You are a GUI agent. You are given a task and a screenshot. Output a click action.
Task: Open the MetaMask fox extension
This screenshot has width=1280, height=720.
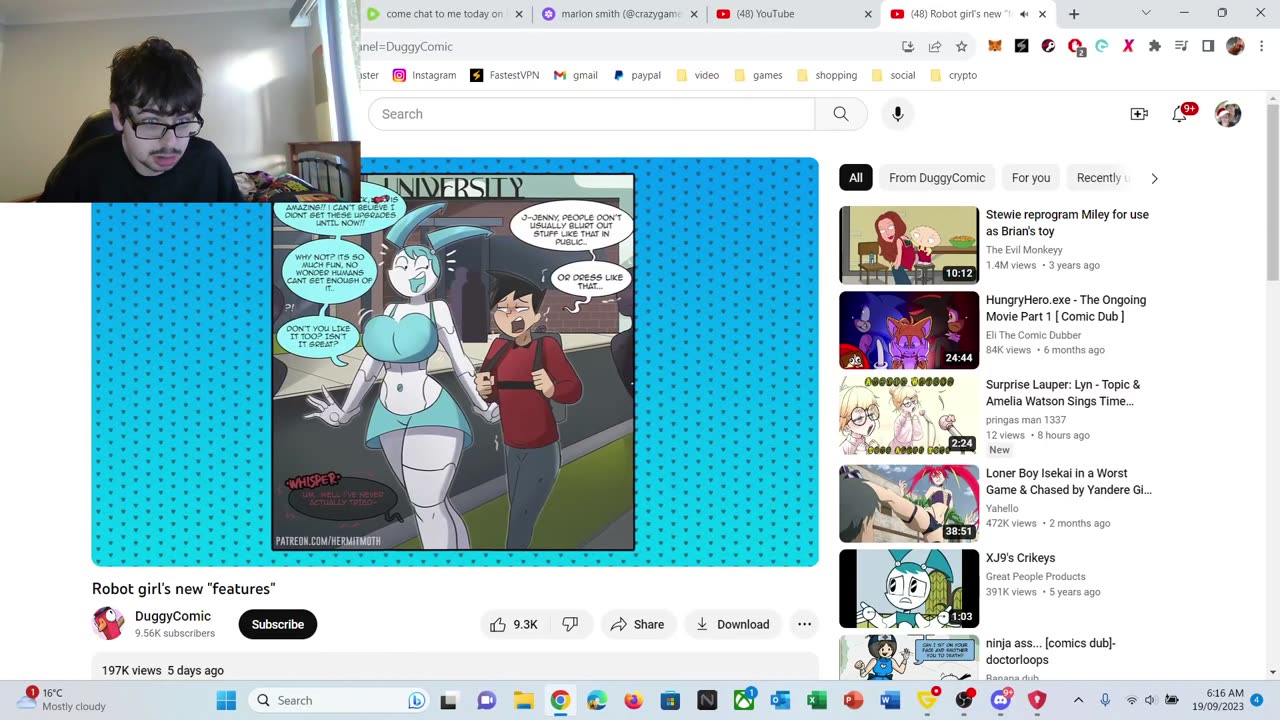pos(995,46)
